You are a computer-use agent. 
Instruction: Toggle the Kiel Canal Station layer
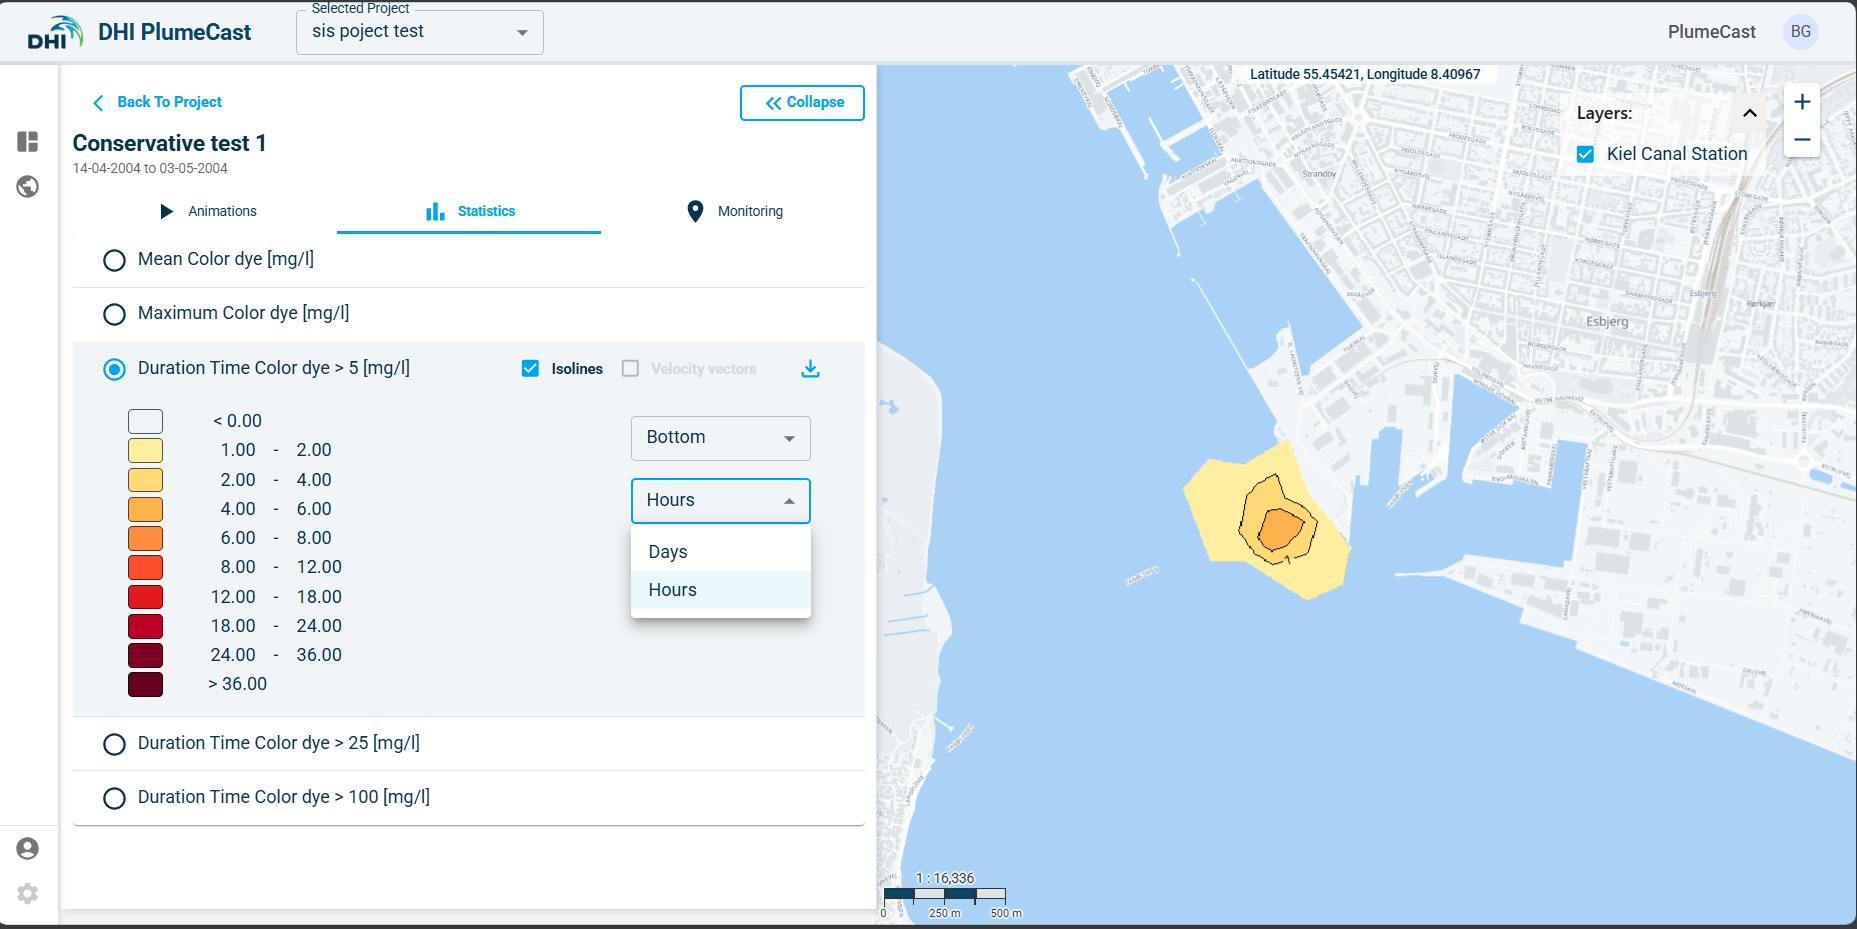pyautogui.click(x=1585, y=154)
